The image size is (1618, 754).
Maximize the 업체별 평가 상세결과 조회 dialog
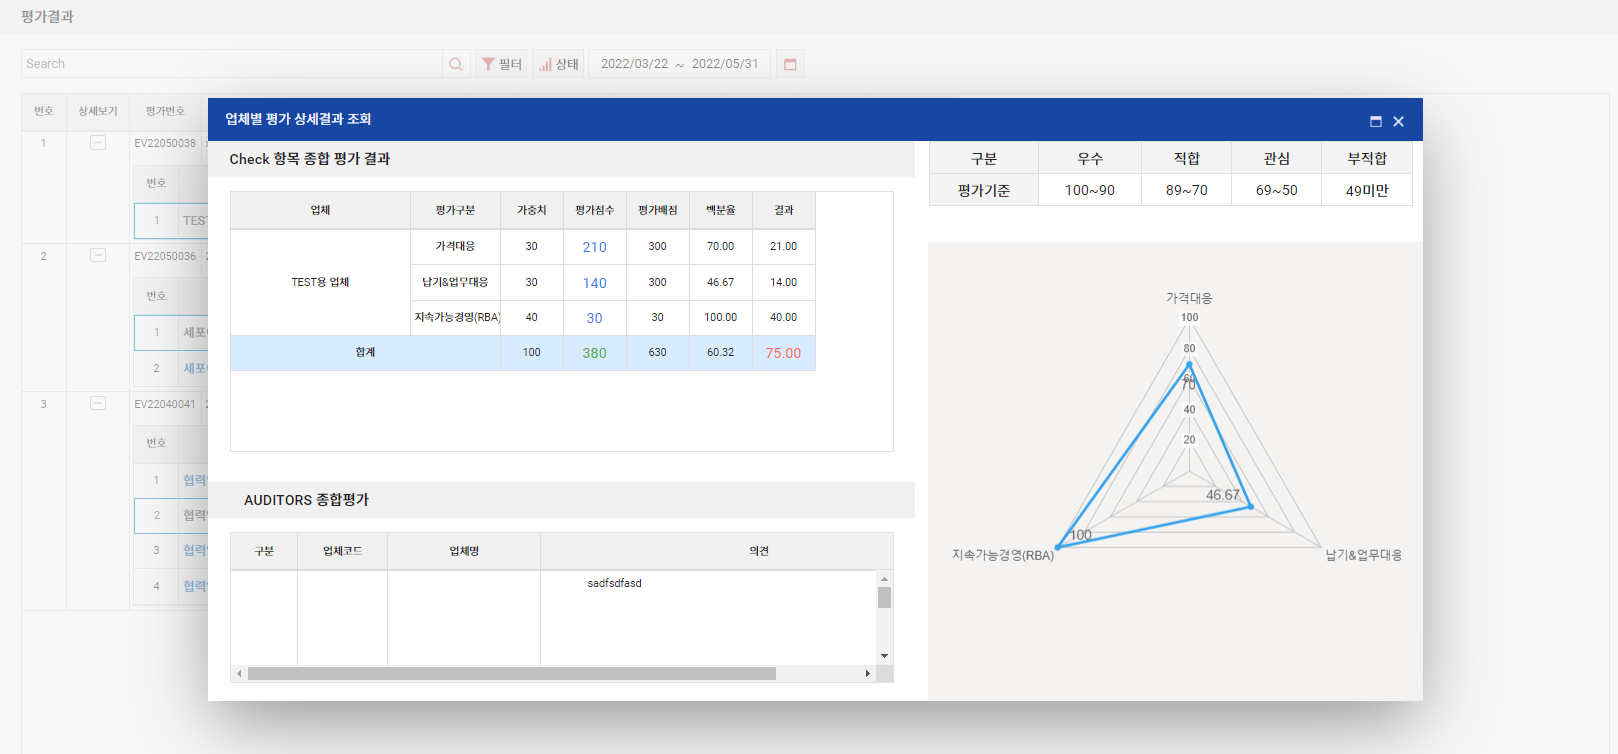1376,121
